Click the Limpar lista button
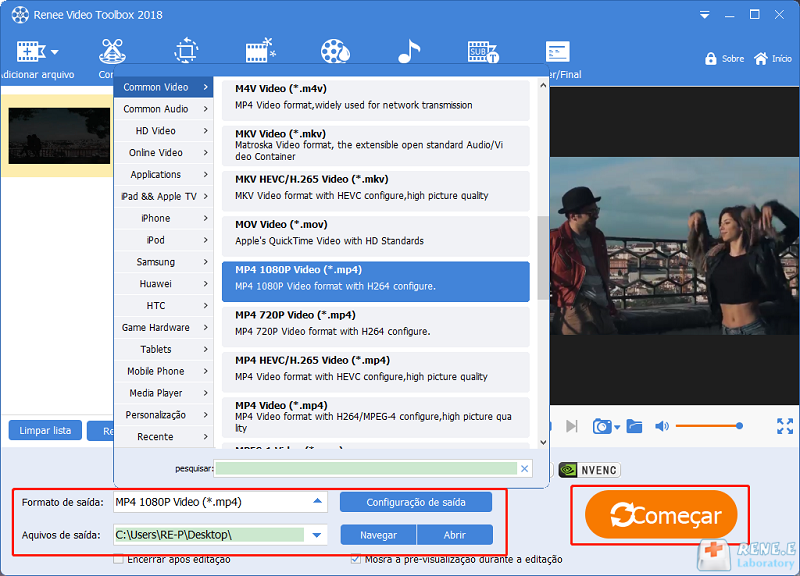Screen dimensions: 800x576 45,431
